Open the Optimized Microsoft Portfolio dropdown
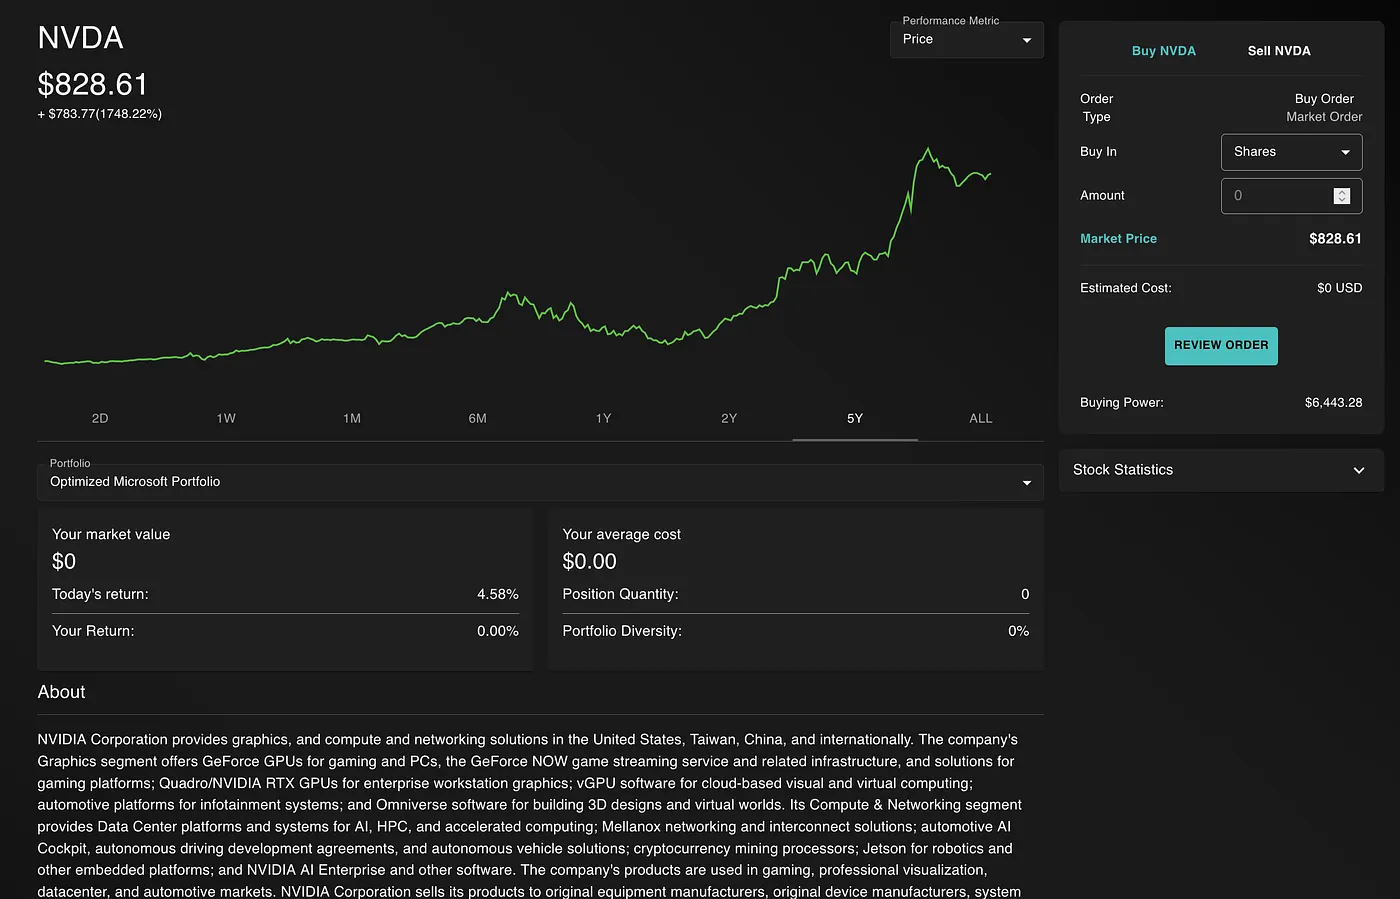This screenshot has width=1400, height=899. click(540, 482)
